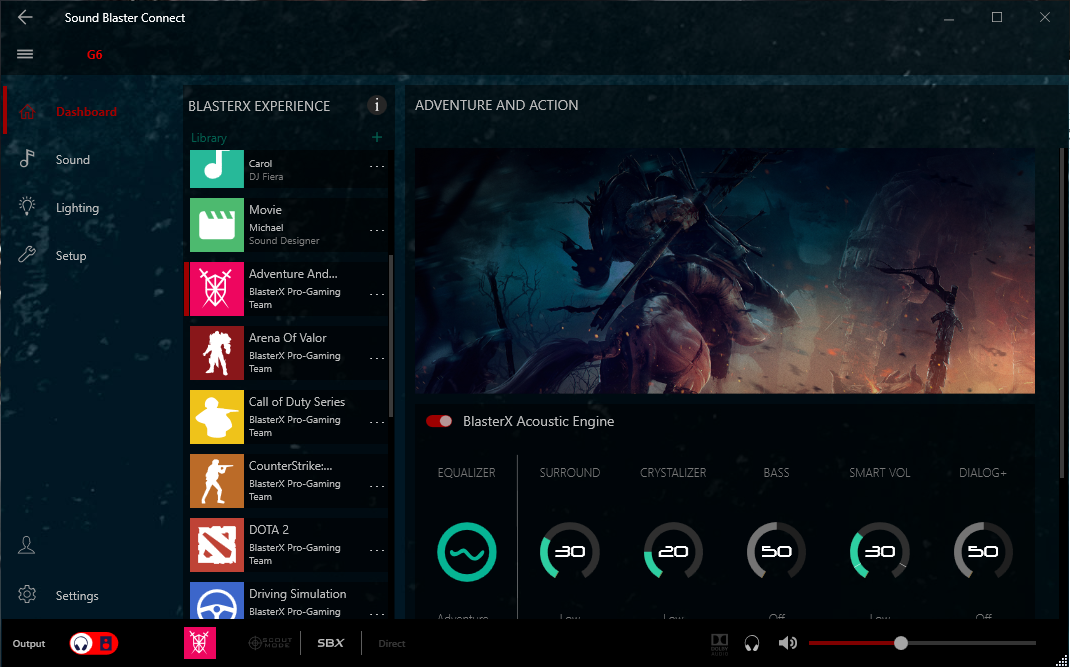Enable SBX mode
The image size is (1070, 667).
[x=330, y=643]
